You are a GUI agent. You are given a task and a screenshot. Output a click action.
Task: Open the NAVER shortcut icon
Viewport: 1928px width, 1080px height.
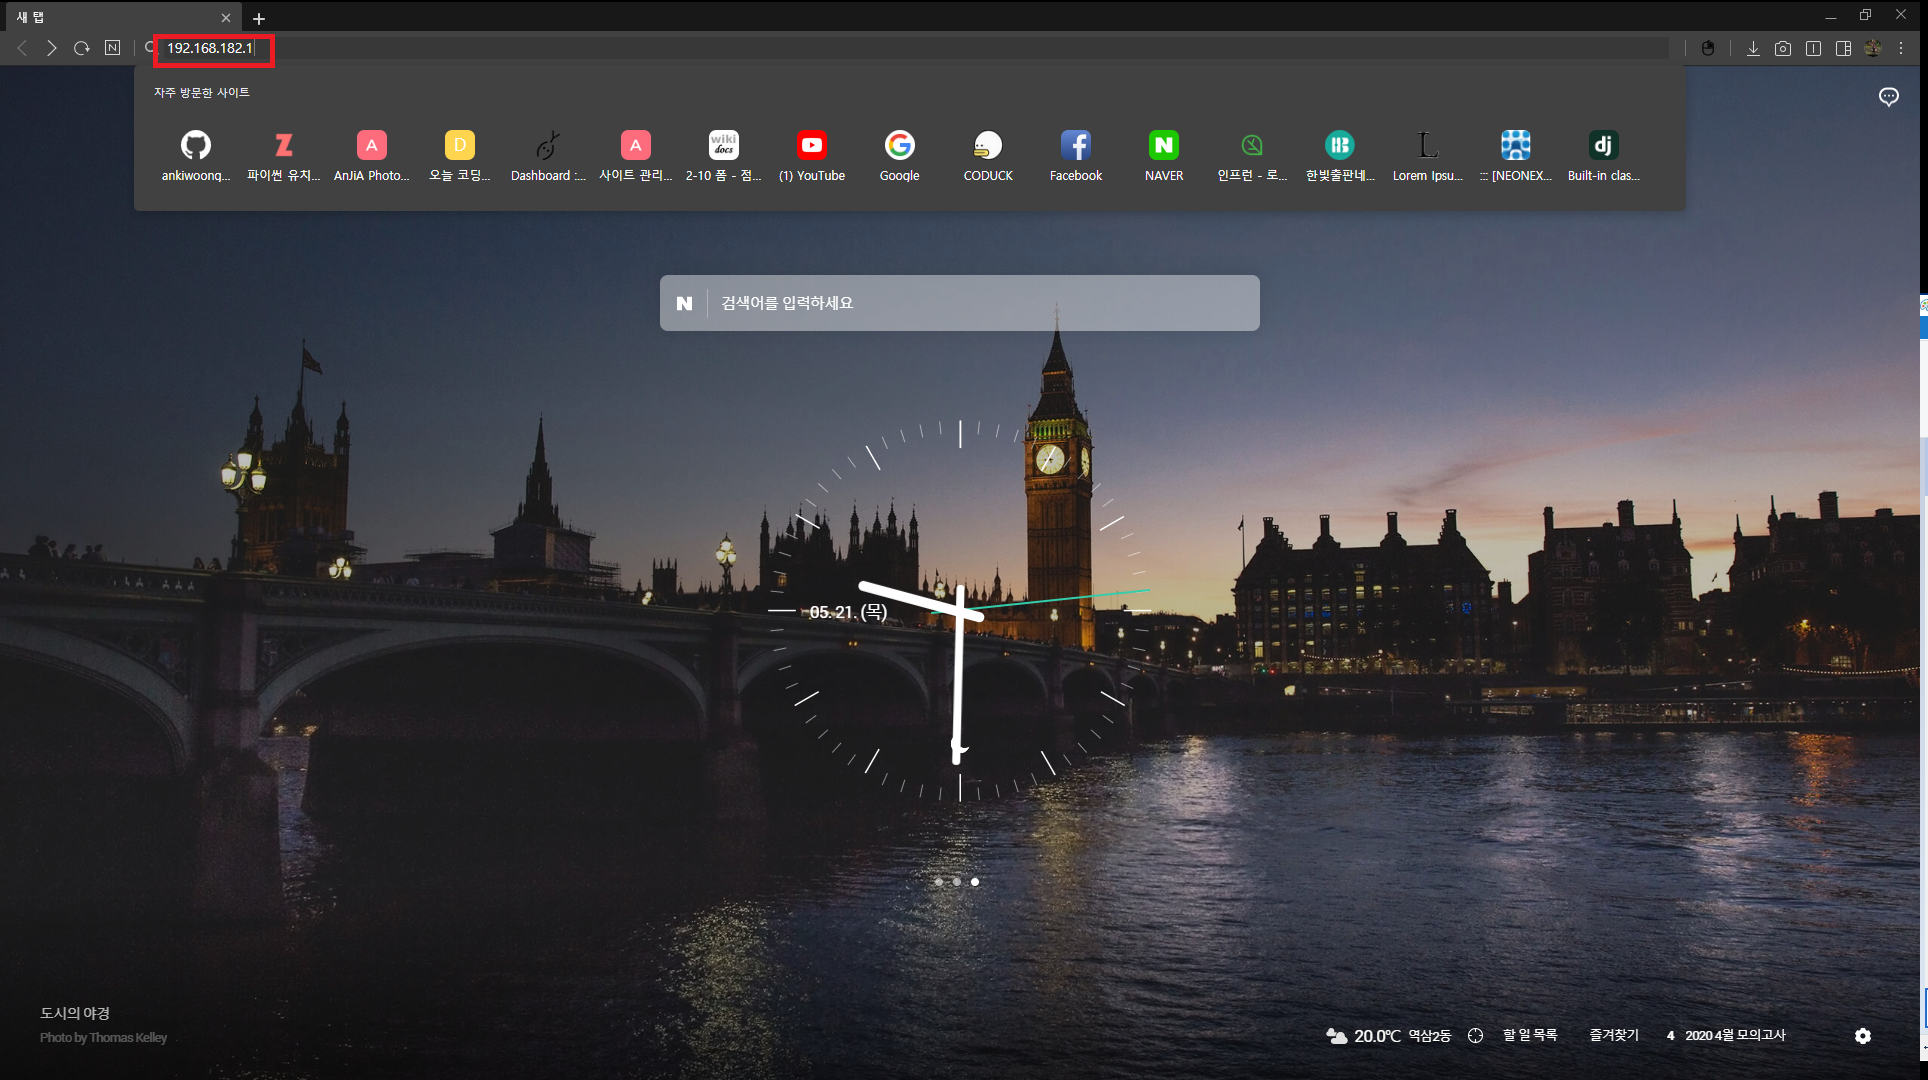coord(1164,146)
